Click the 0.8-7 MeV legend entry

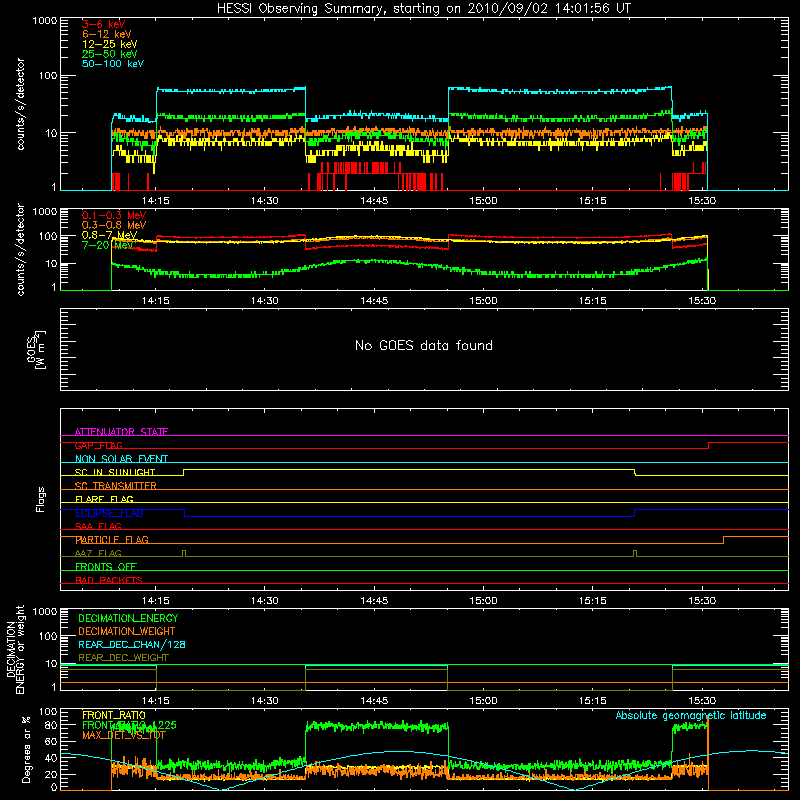pos(109,235)
